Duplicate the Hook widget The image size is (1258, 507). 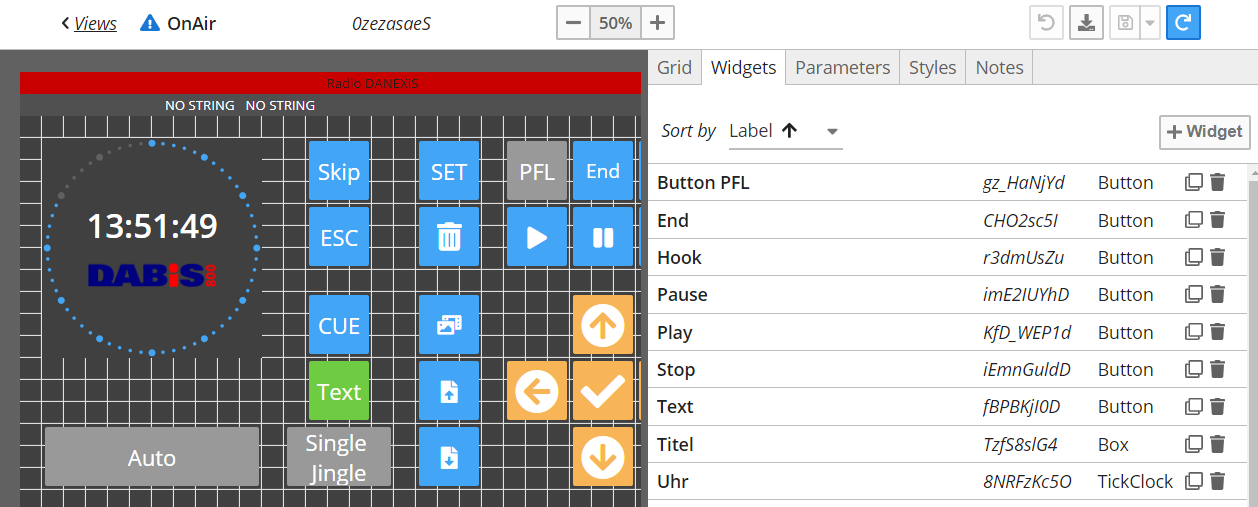pyautogui.click(x=1193, y=258)
